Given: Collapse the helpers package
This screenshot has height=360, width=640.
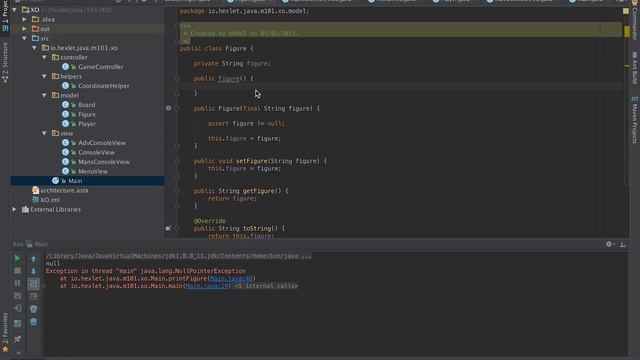Looking at the screenshot, I should [x=44, y=76].
